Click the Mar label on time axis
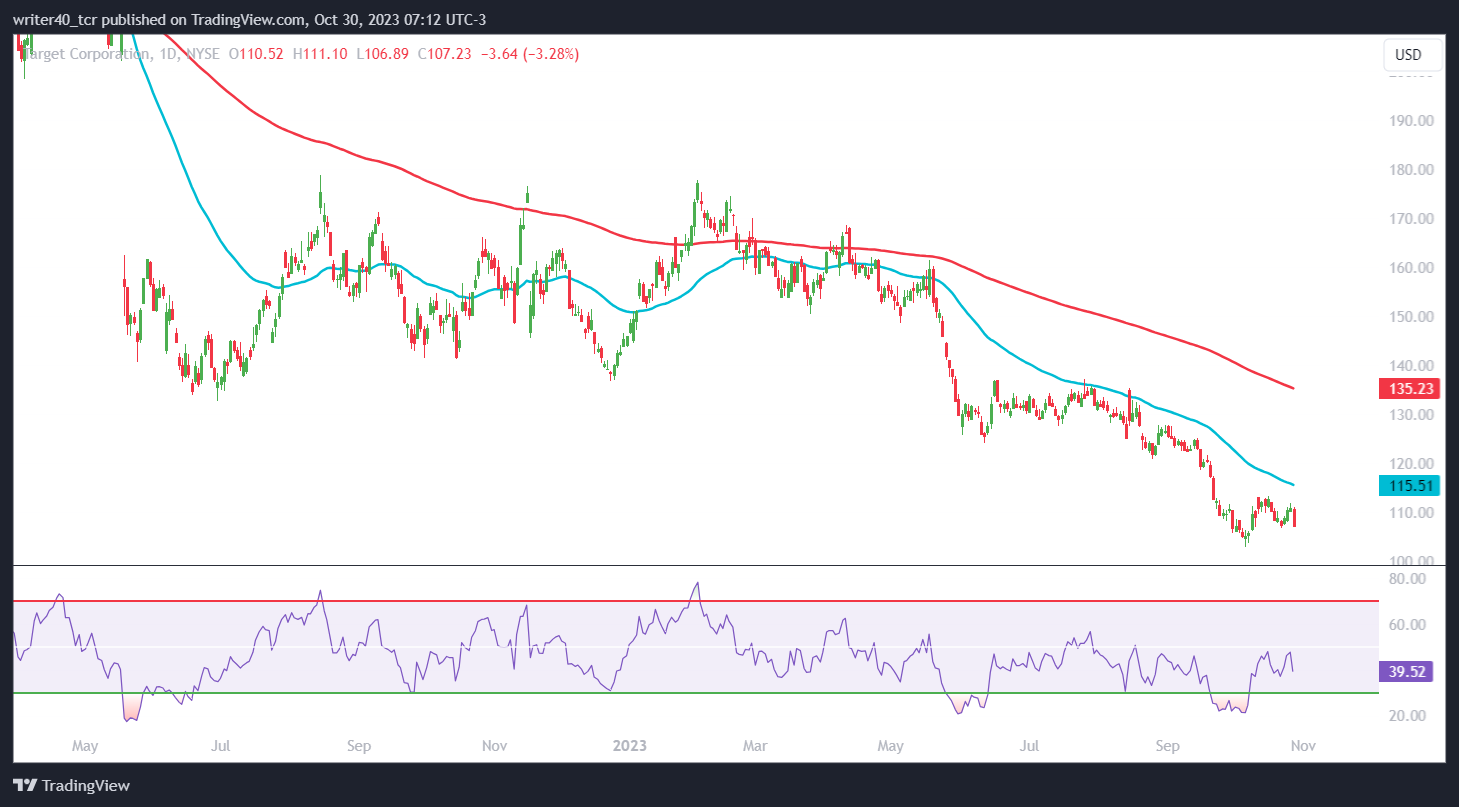This screenshot has height=807, width=1459. coord(756,746)
